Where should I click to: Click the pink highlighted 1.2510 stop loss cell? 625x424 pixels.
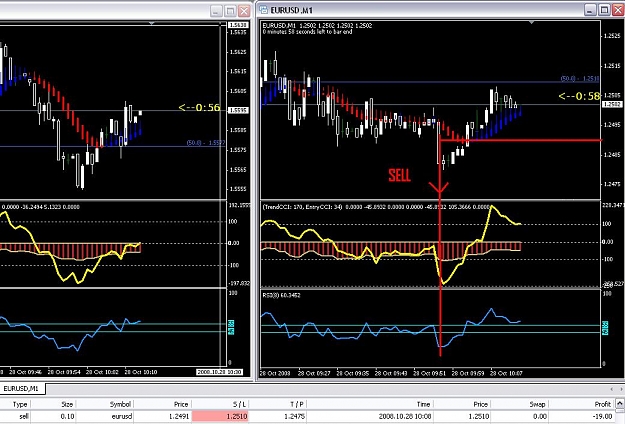click(x=220, y=416)
